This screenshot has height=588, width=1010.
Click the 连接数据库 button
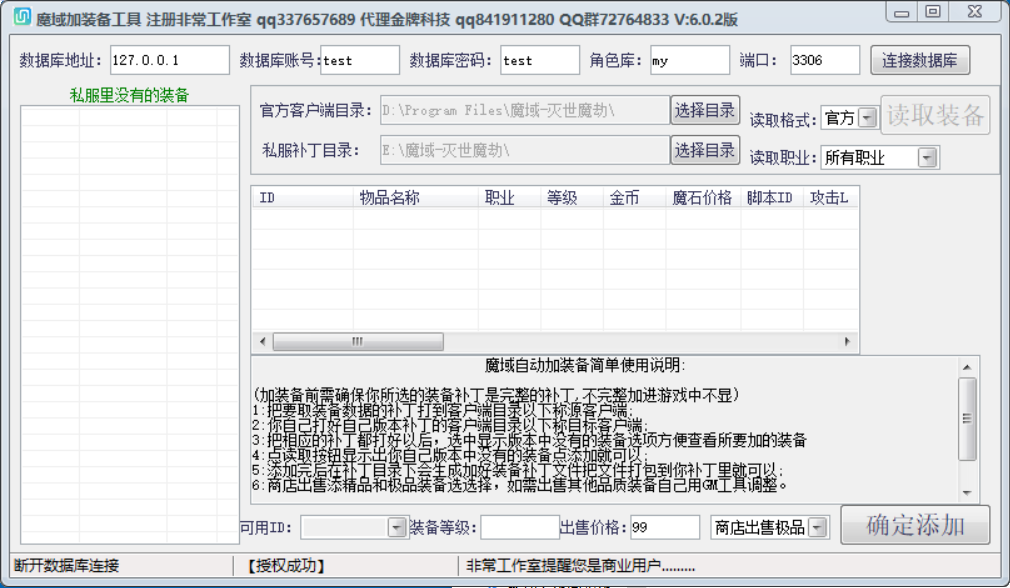tap(920, 61)
